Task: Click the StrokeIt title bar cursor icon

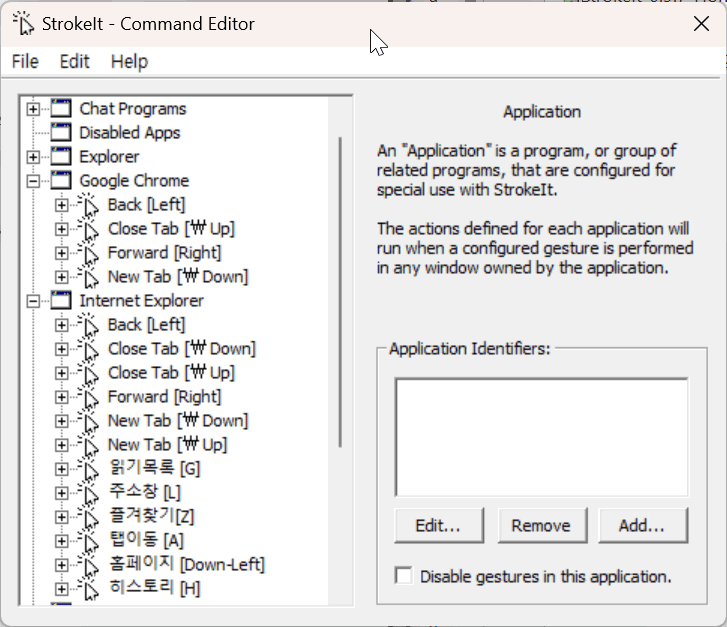Action: (23, 23)
